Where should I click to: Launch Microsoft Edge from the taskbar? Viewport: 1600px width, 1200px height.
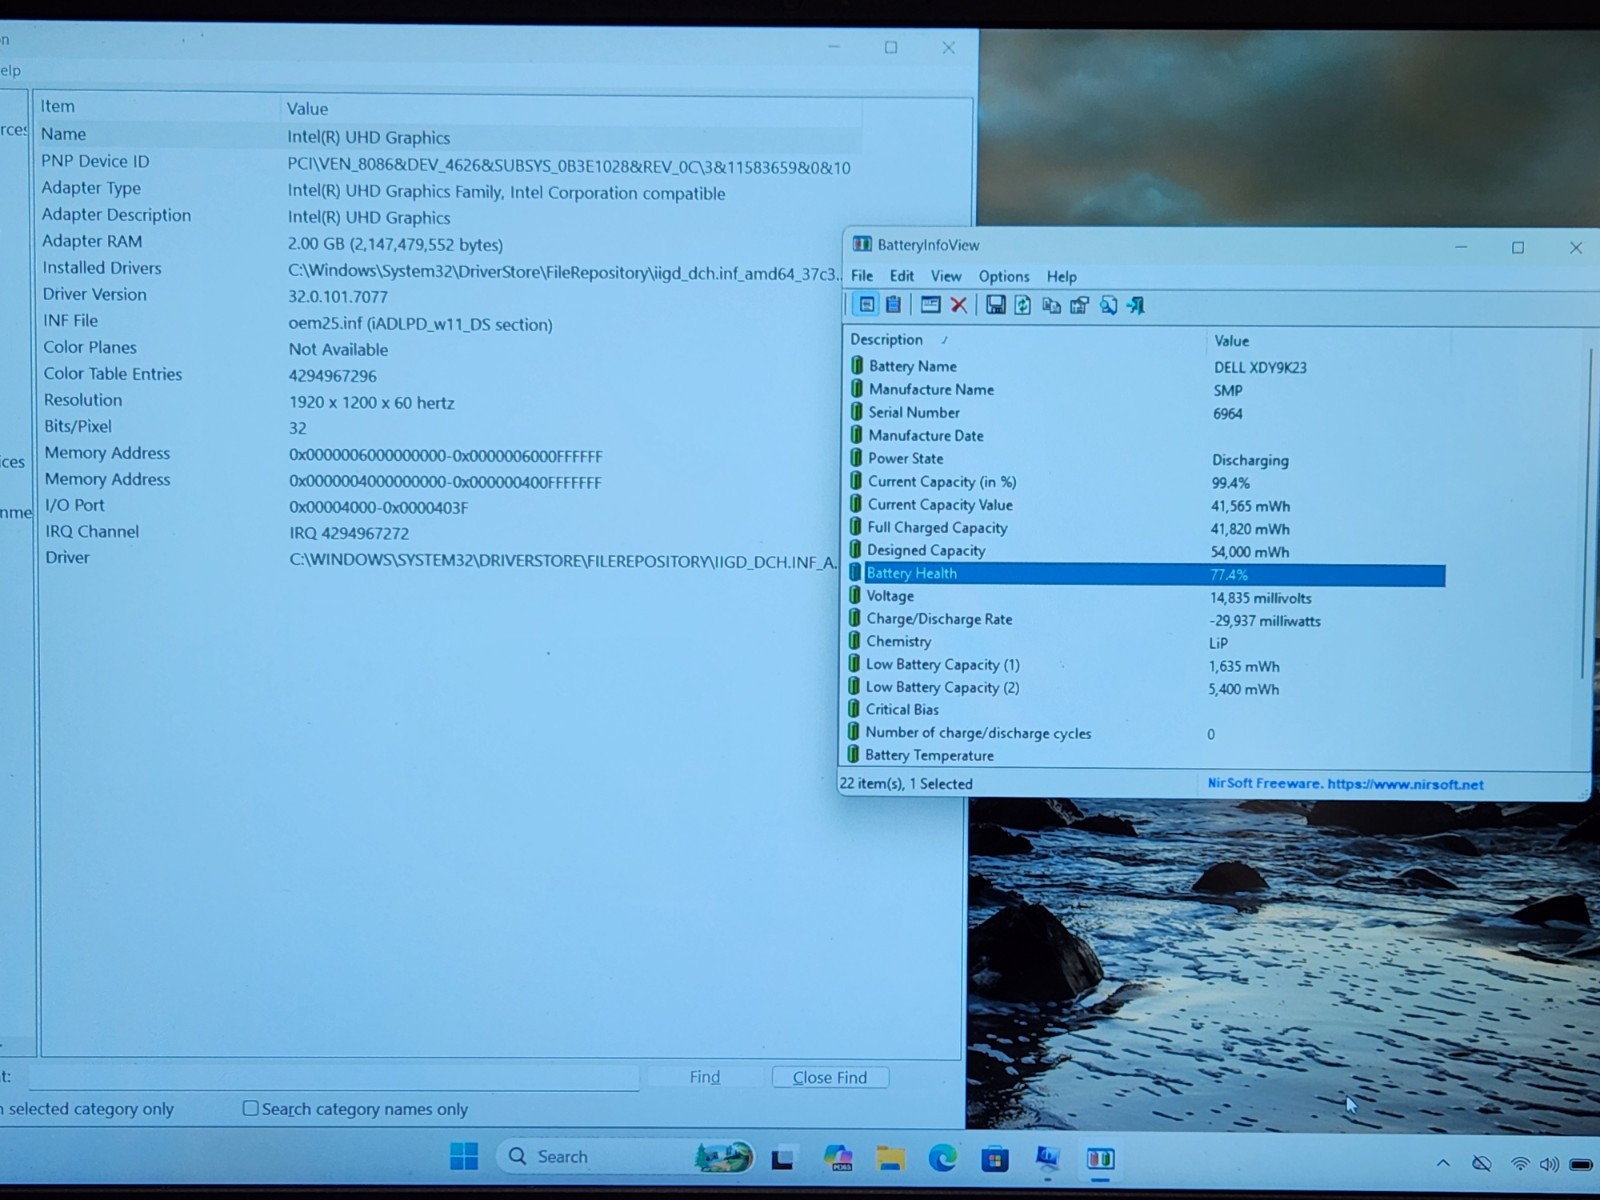942,1158
